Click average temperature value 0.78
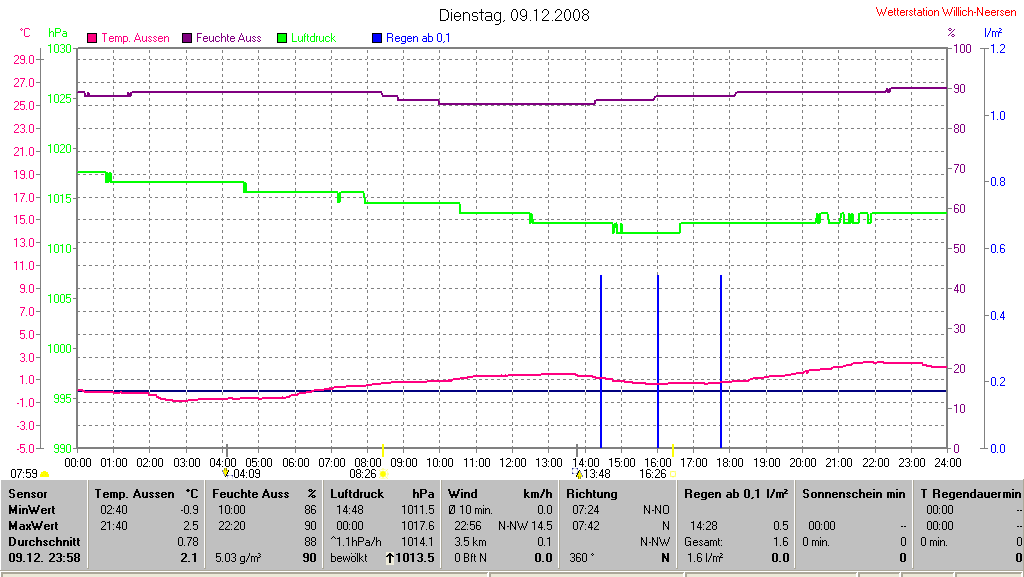The width and height of the screenshot is (1024, 577). click(188, 542)
